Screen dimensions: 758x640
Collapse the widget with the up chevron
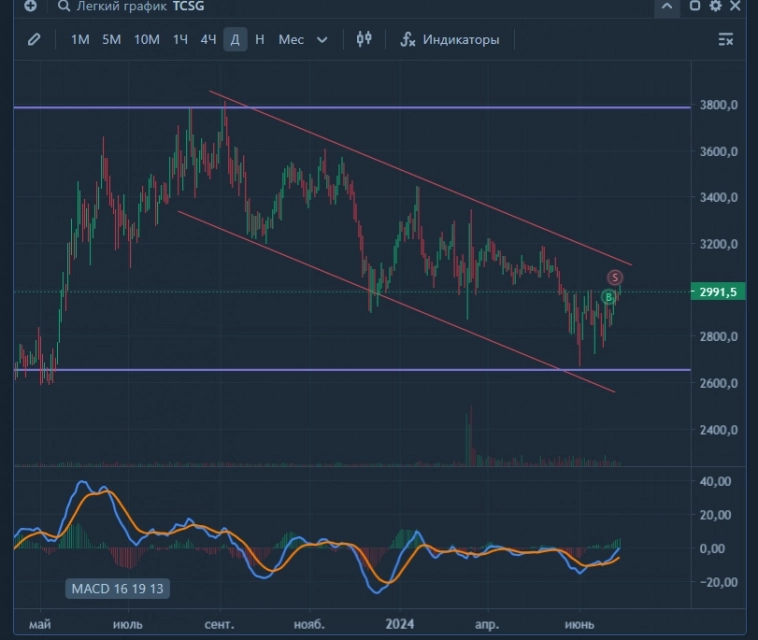(x=667, y=7)
